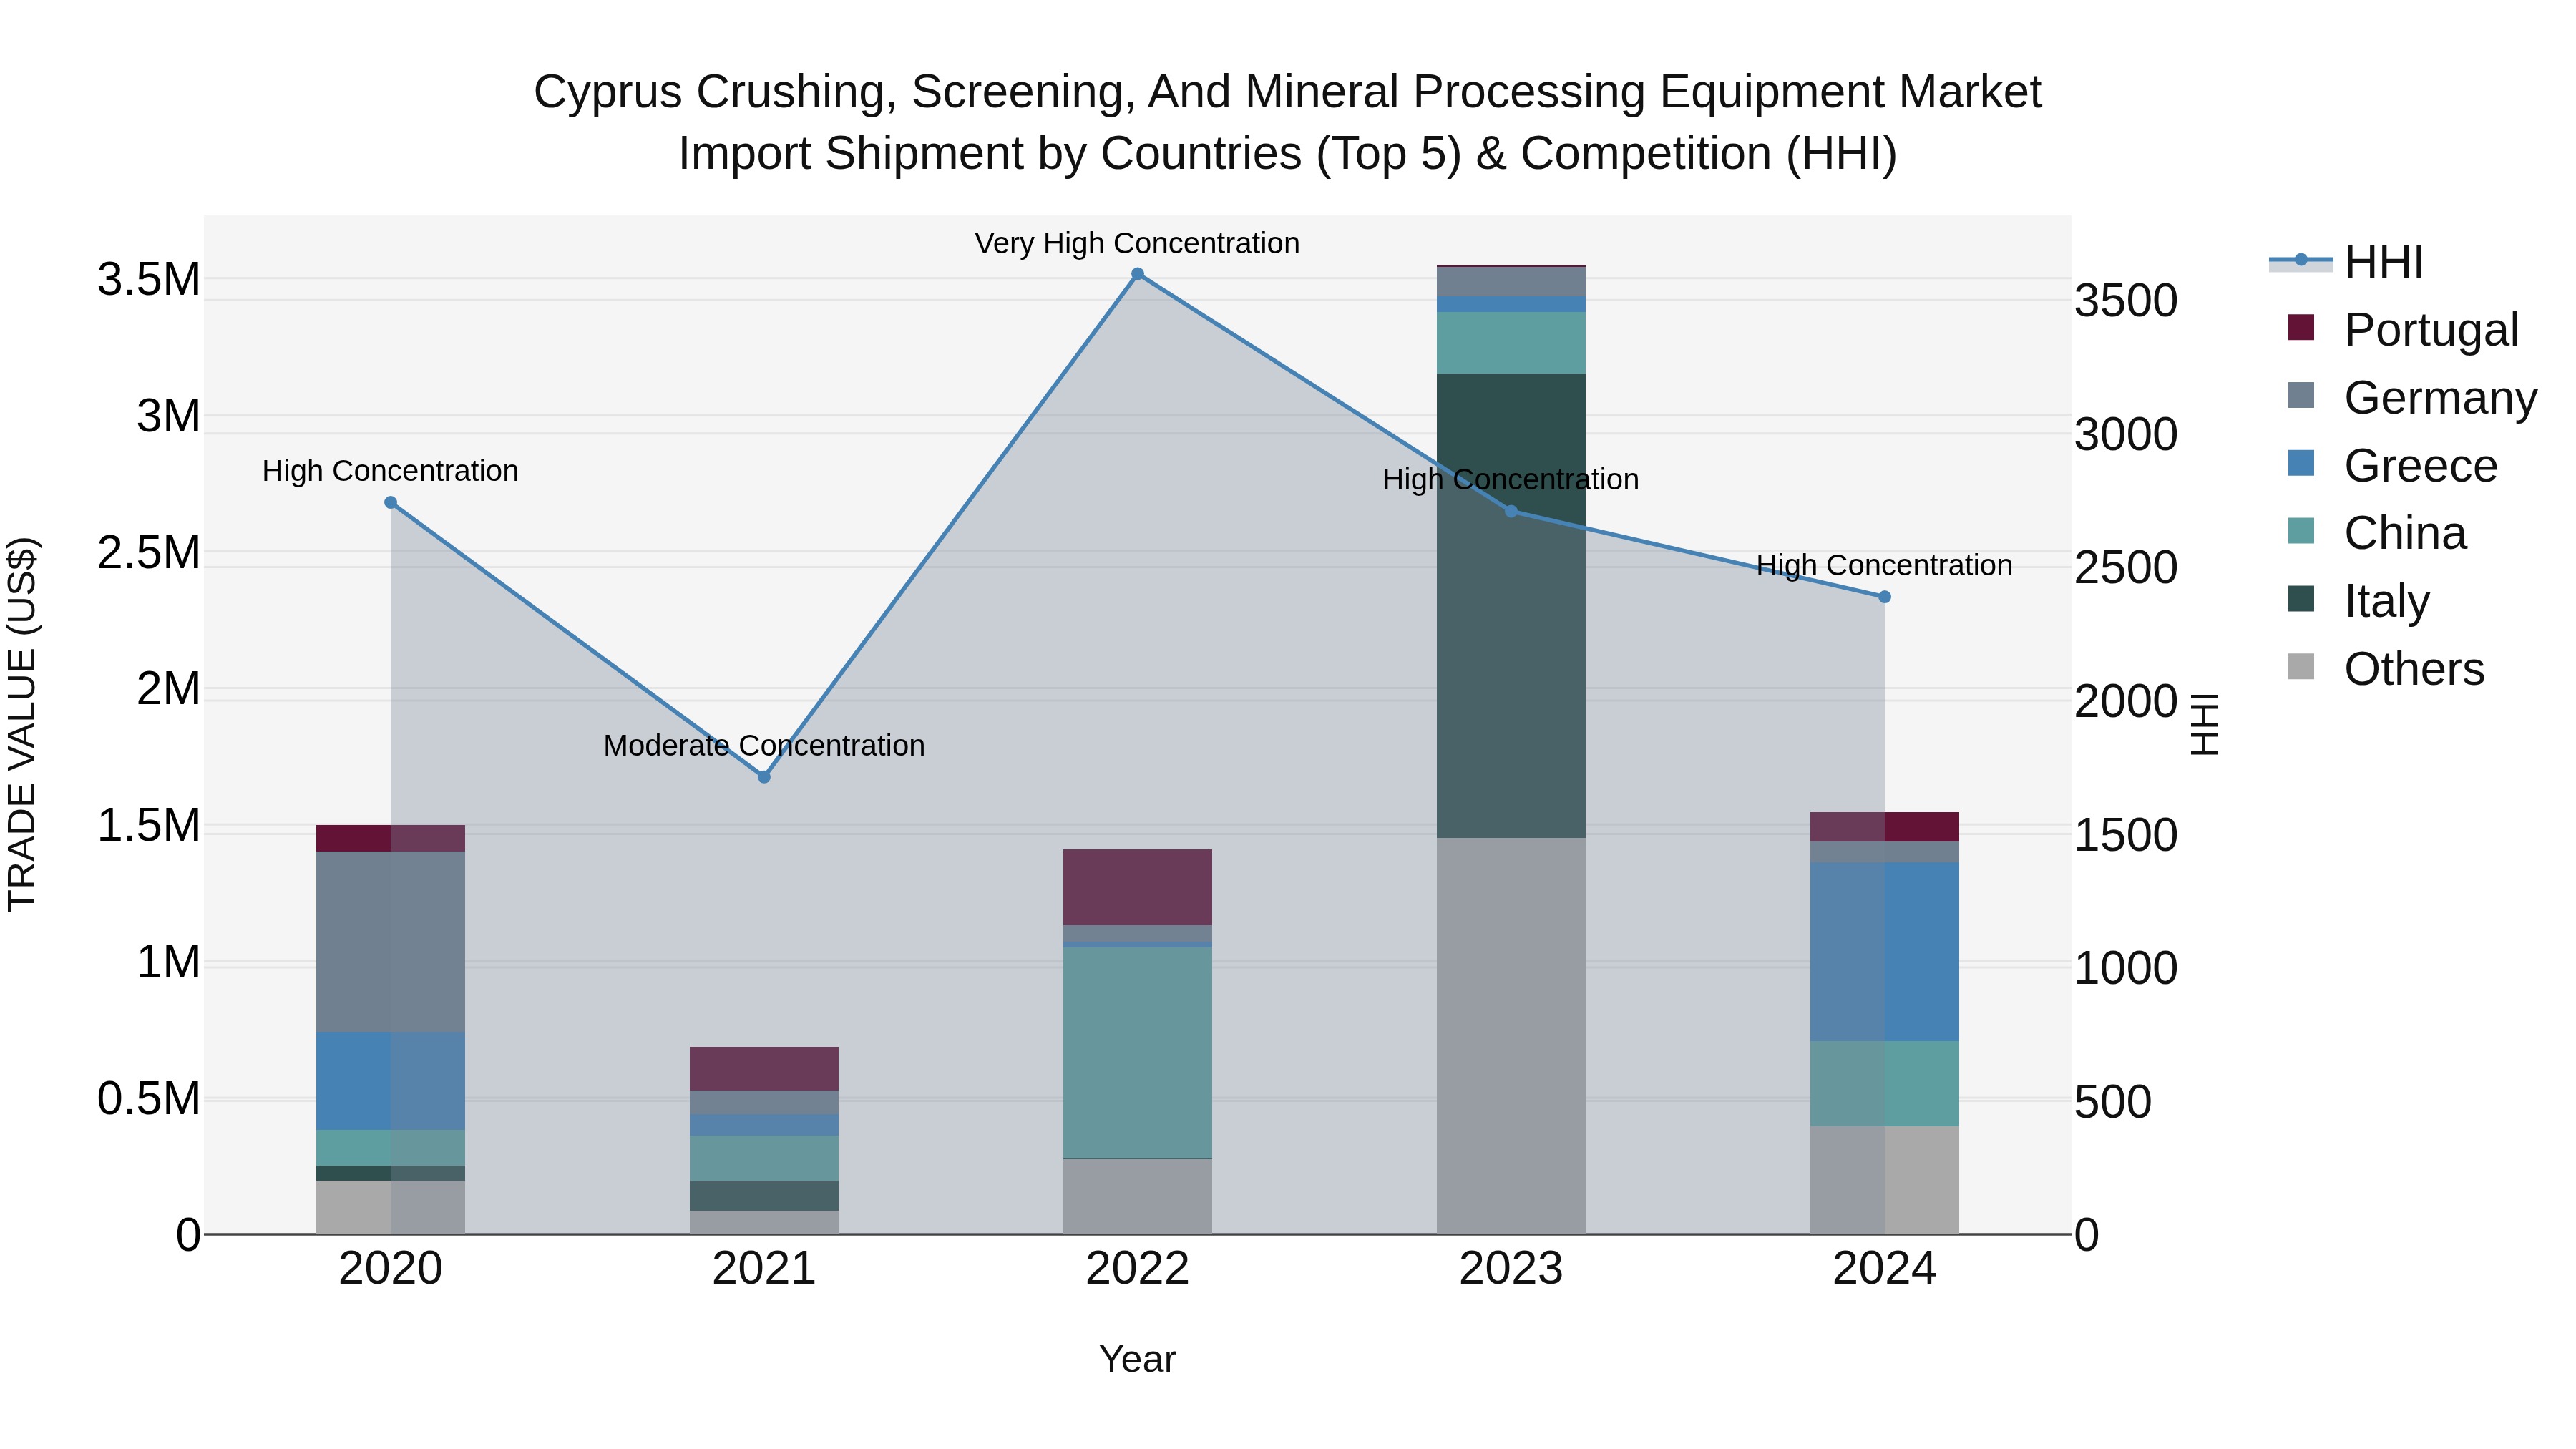Click the Italy dark green legend swatch
The image size is (2576, 1449).
pos(2301,599)
